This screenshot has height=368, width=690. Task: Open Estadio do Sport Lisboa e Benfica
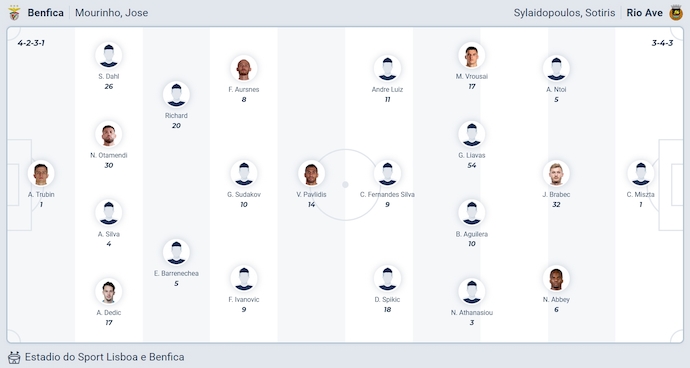click(x=105, y=357)
